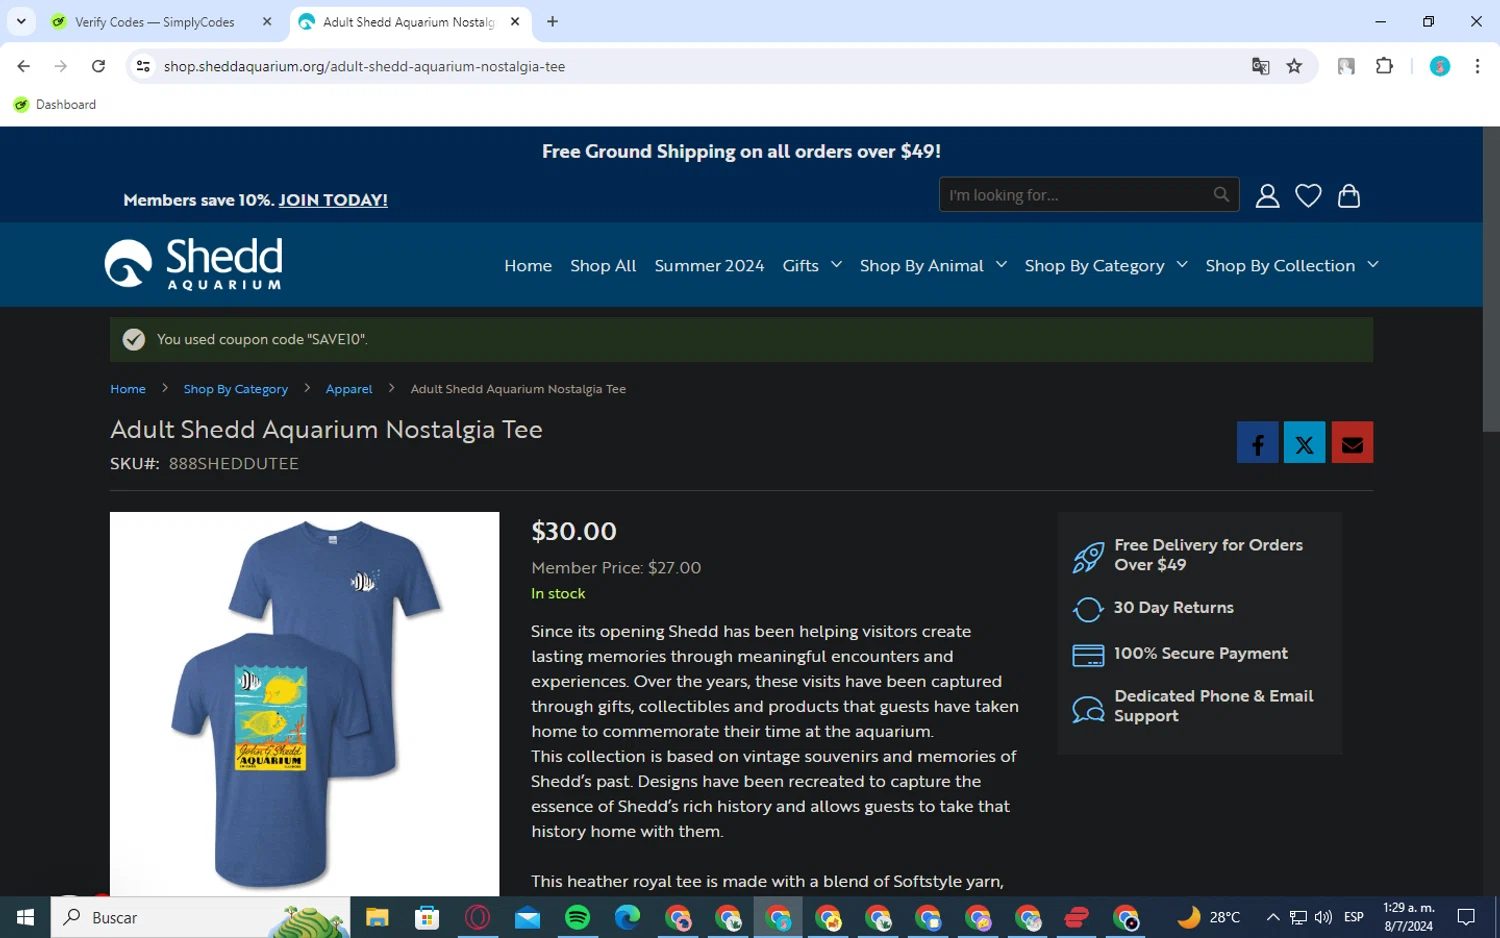
Task: Click the coupon code SAVE10 message
Action: coord(741,339)
